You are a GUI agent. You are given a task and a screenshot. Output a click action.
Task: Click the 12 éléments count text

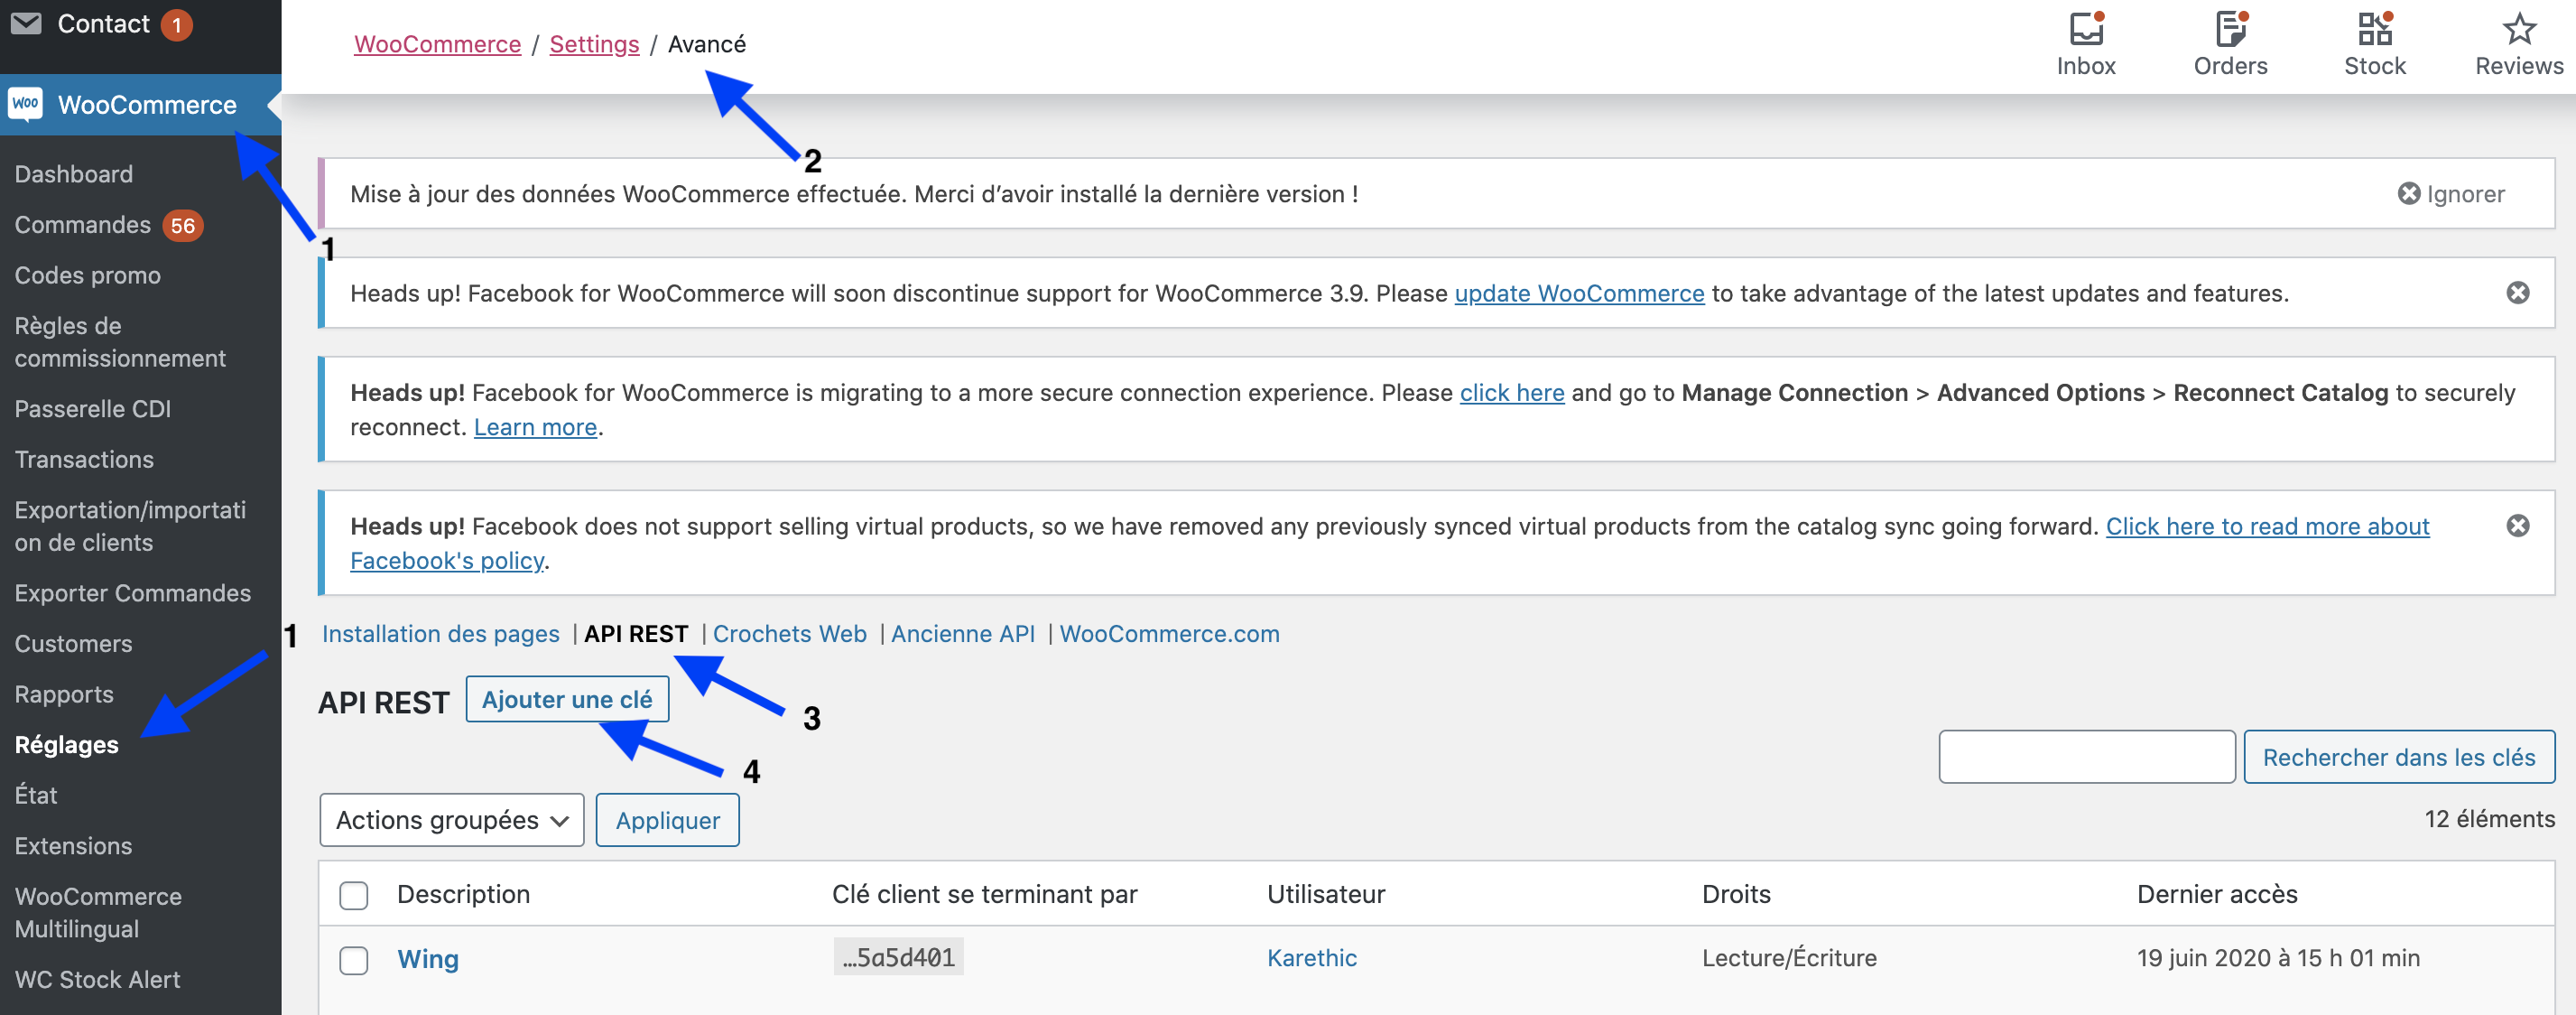(2489, 818)
